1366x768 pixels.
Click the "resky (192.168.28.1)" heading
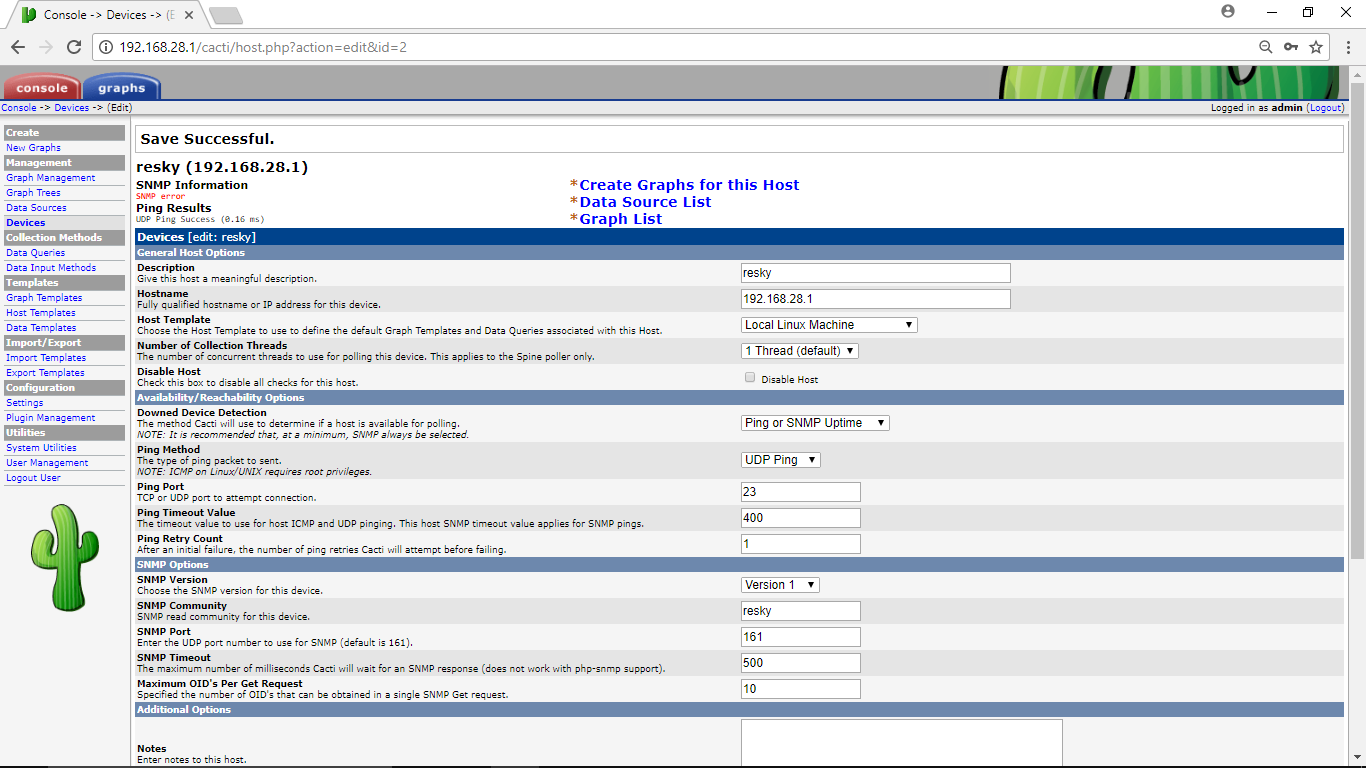(x=222, y=167)
